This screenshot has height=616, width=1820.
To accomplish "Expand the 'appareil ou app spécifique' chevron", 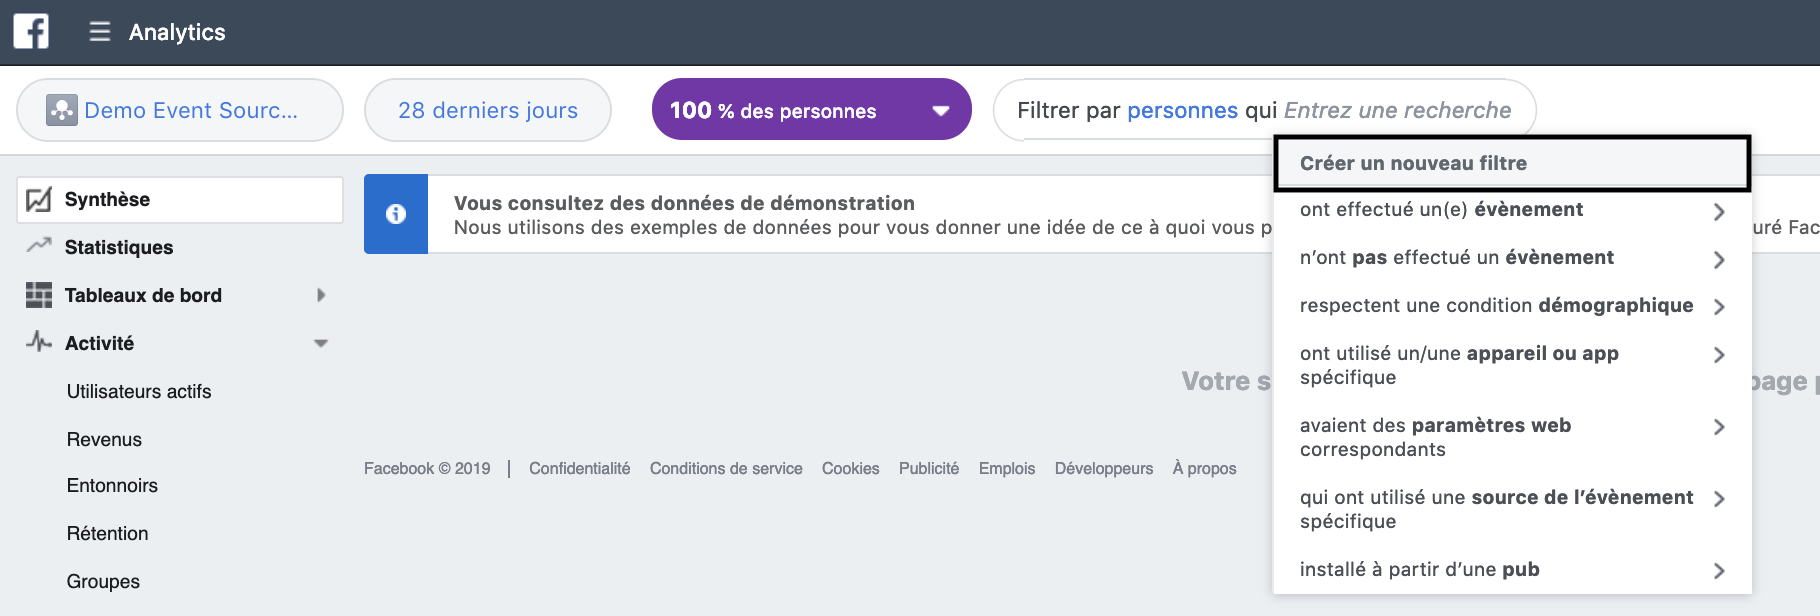I will [x=1719, y=355].
